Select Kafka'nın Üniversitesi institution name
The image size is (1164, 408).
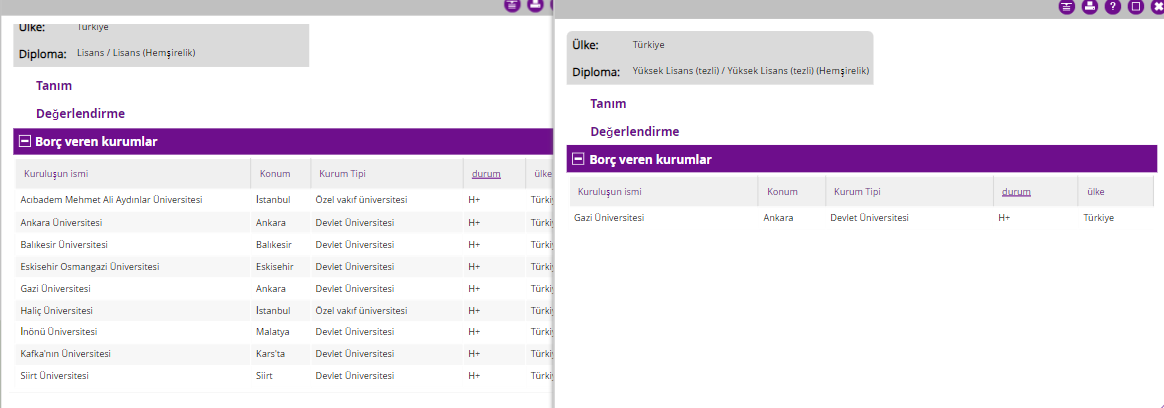65,354
